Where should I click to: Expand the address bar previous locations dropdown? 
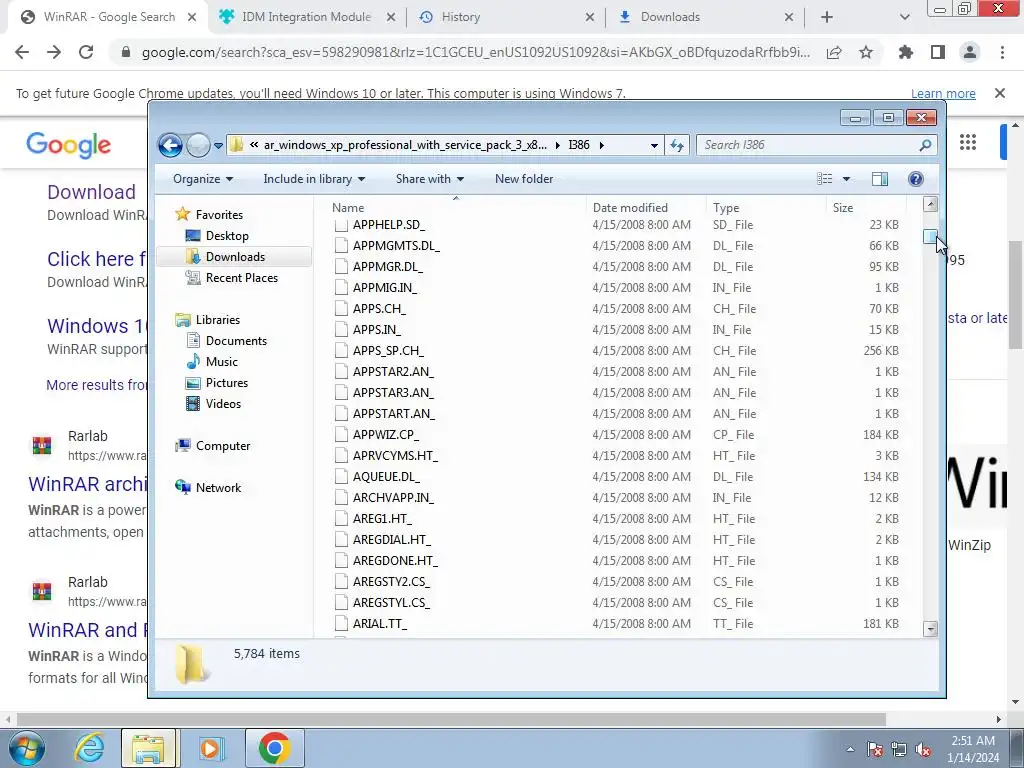point(654,145)
